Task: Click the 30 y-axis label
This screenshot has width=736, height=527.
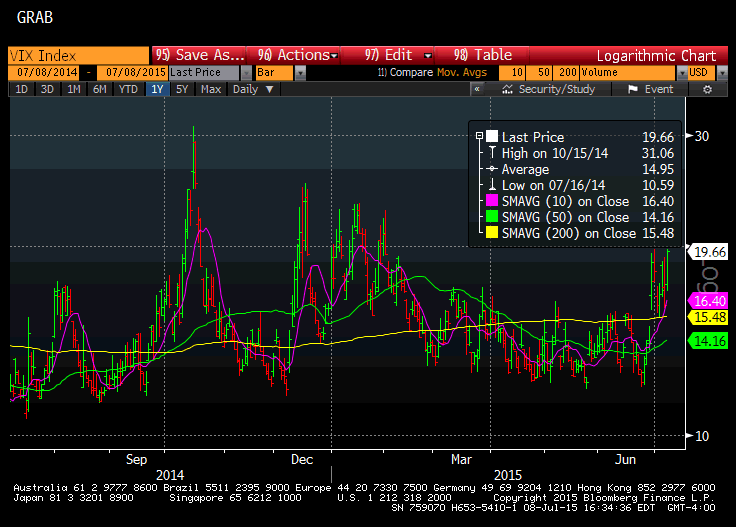Action: [702, 136]
